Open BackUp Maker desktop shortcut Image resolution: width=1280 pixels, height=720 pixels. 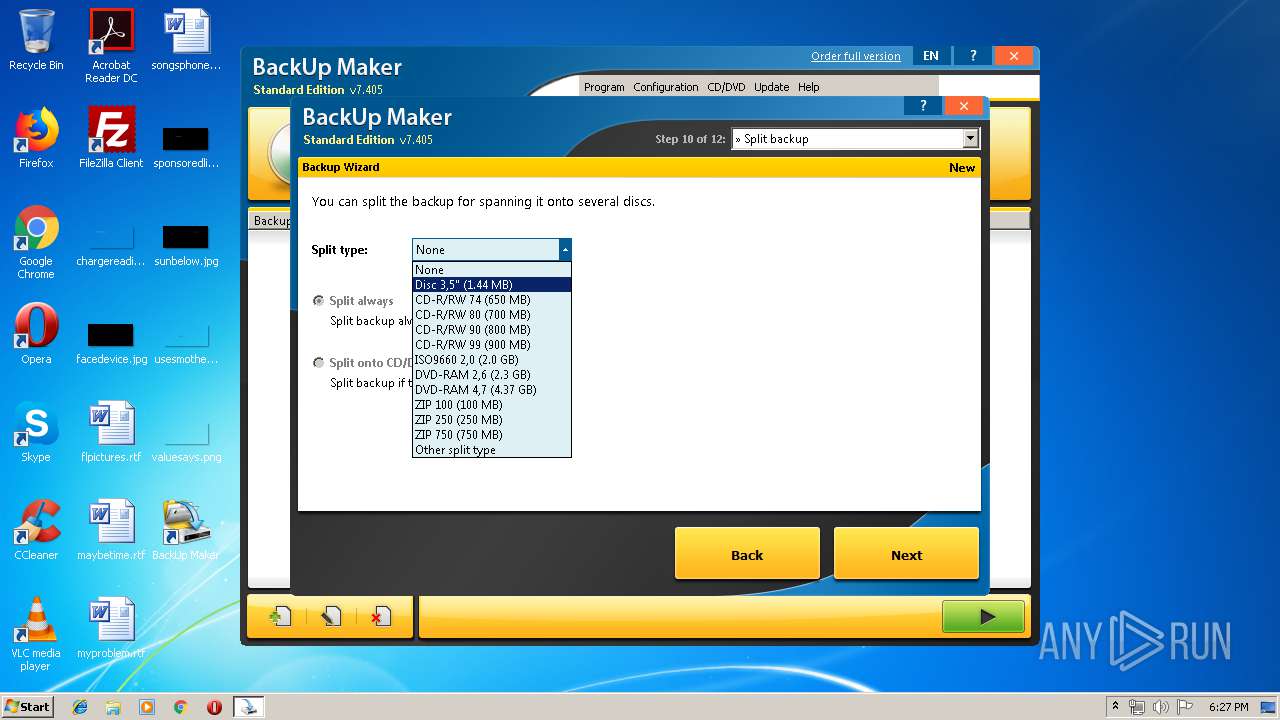pos(186,531)
